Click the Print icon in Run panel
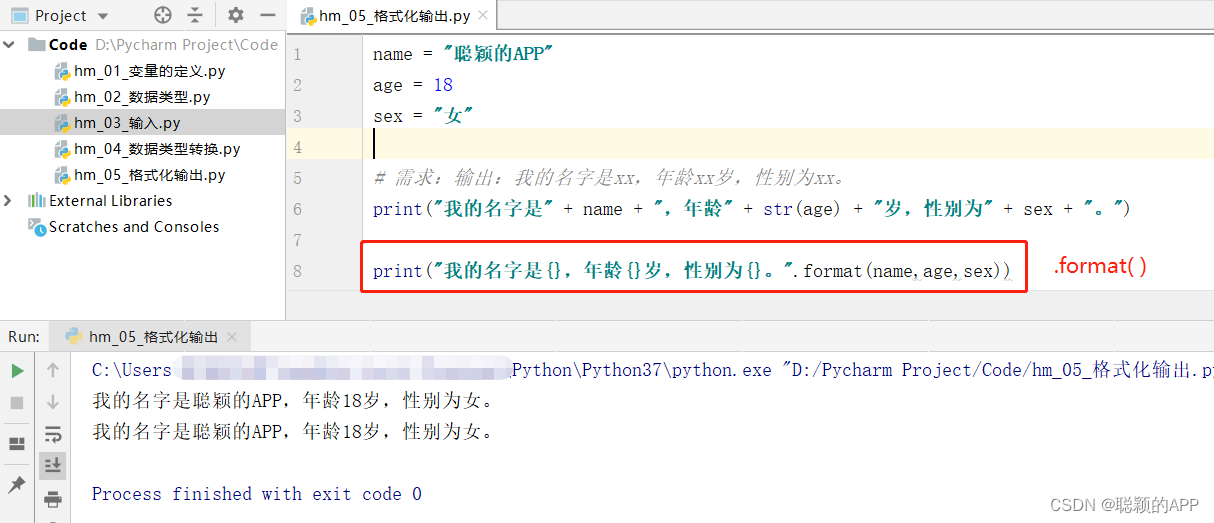The image size is (1214, 523). (x=53, y=499)
